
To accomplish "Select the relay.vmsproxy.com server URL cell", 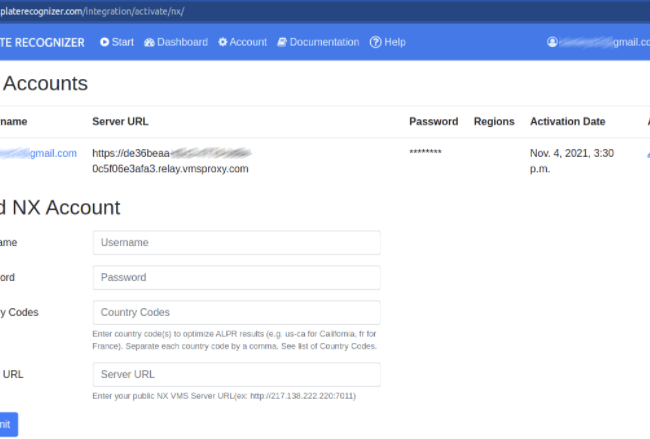I will point(172,161).
